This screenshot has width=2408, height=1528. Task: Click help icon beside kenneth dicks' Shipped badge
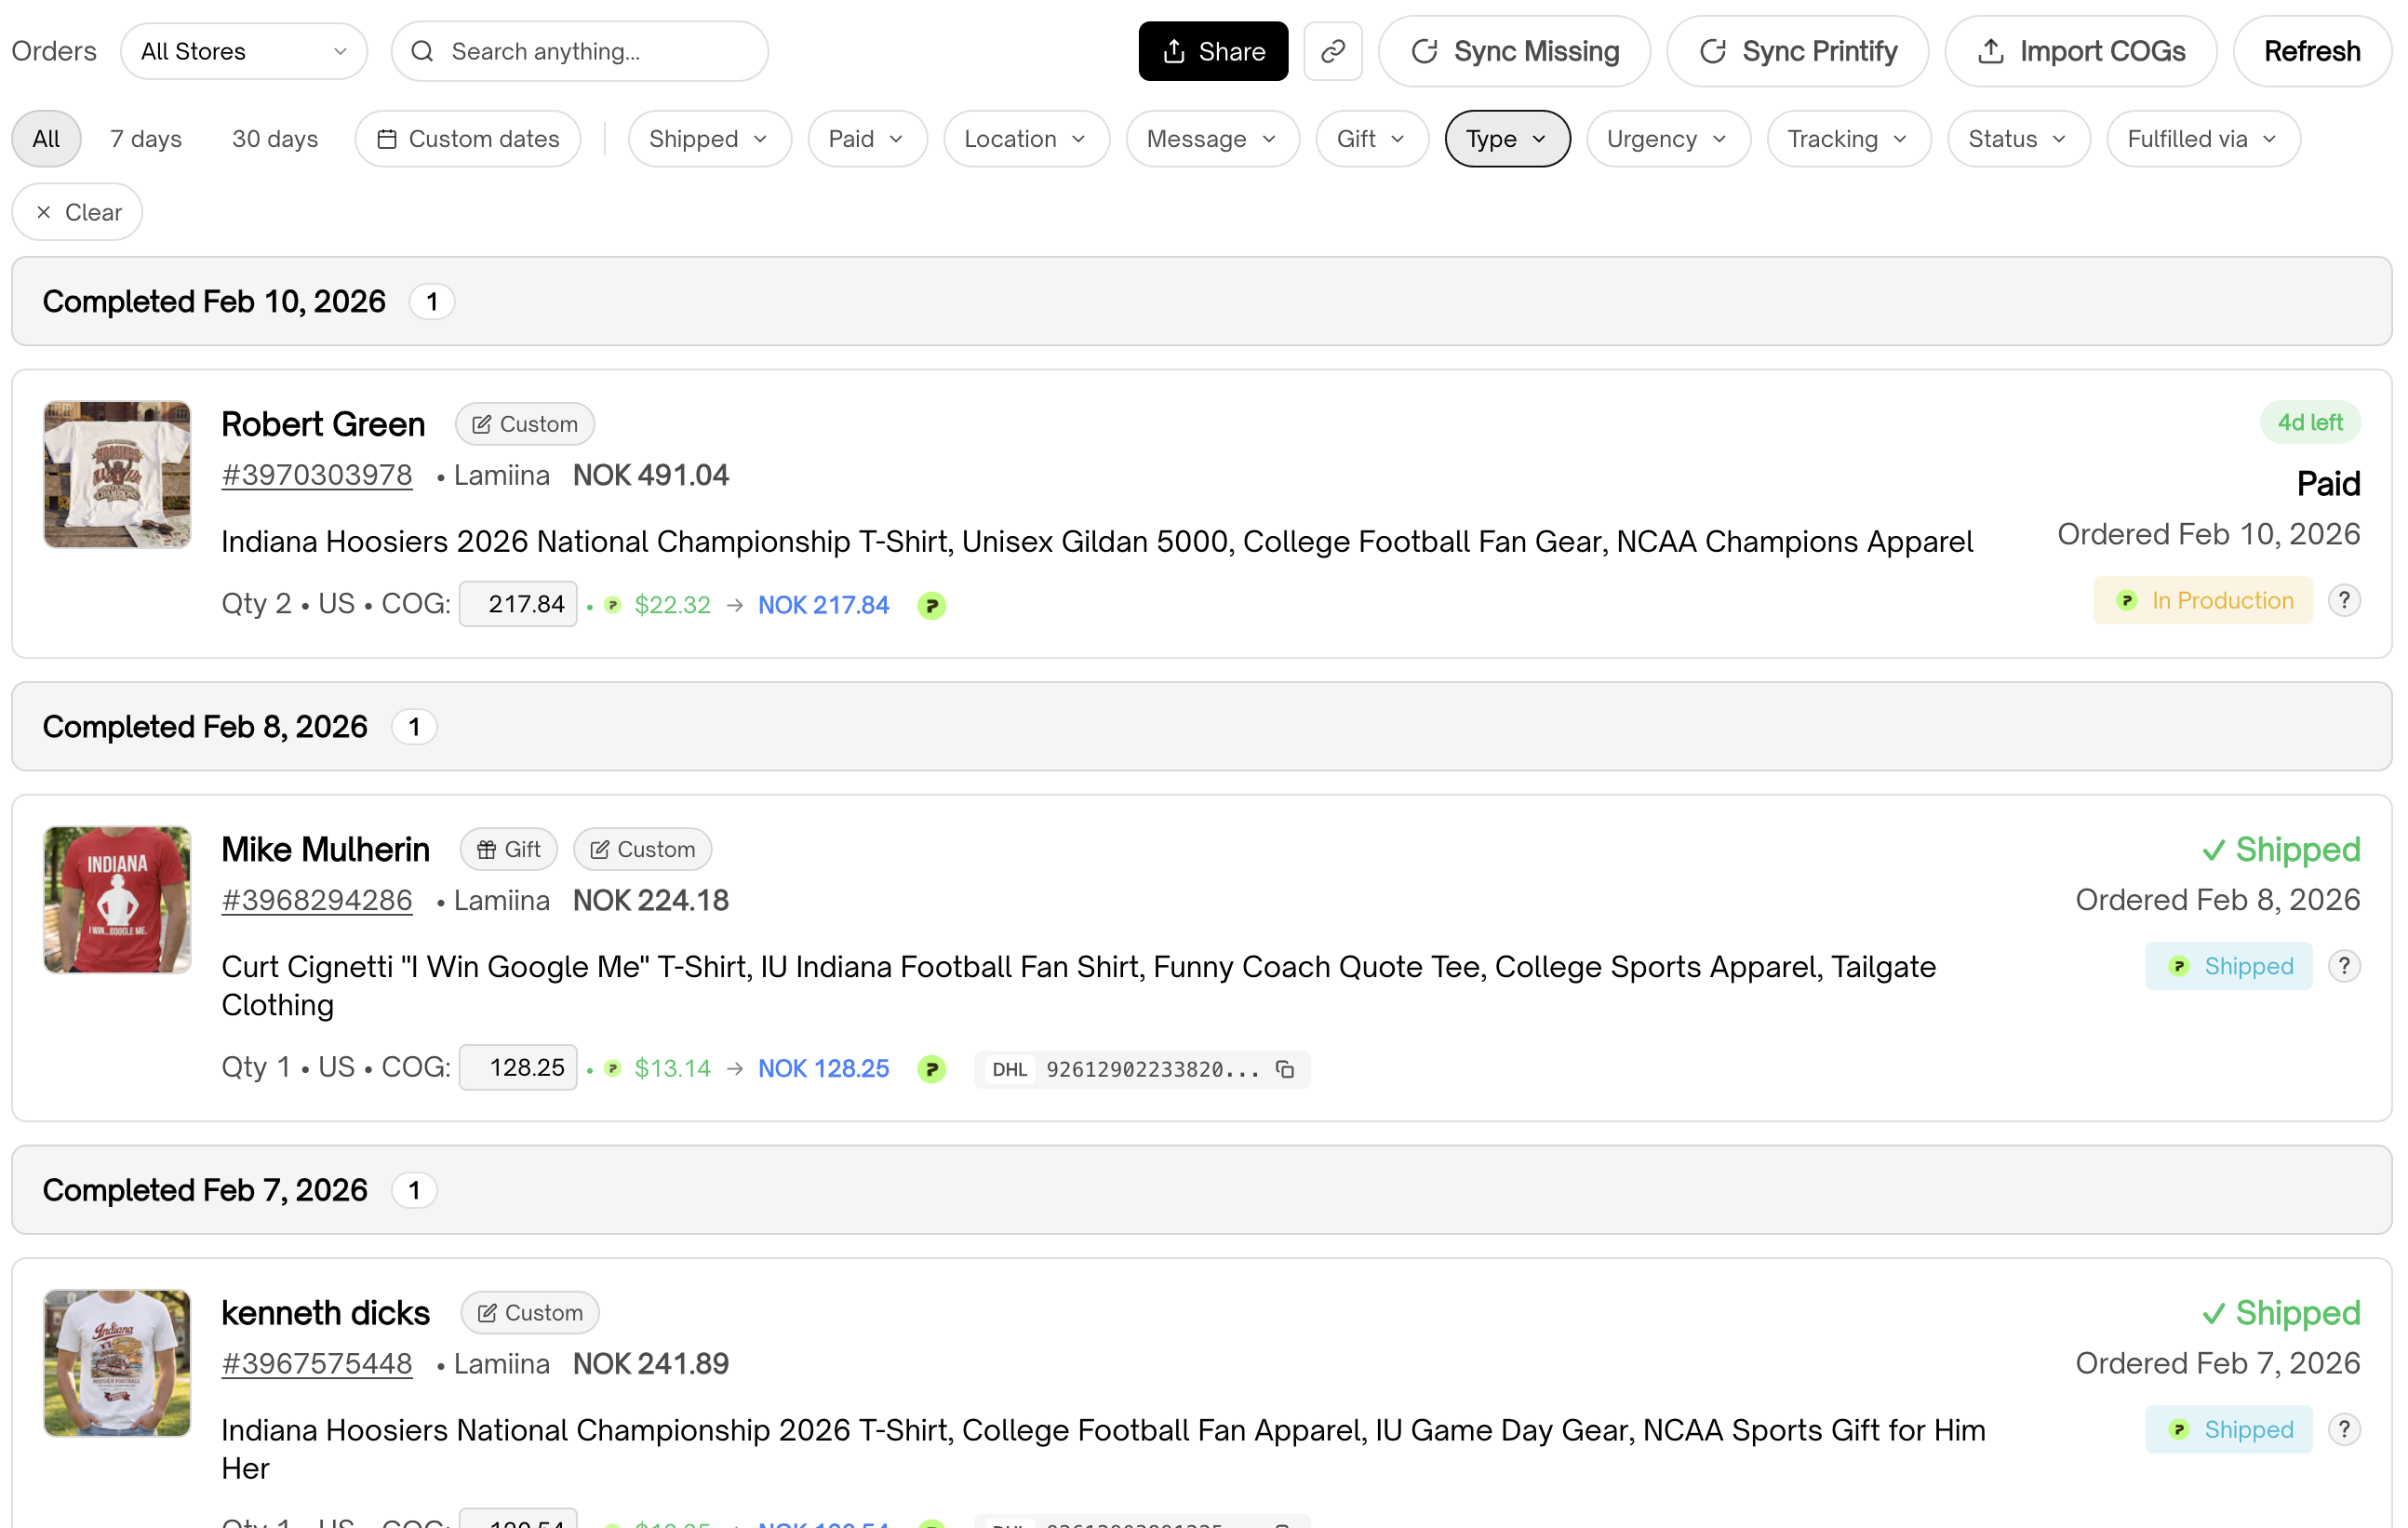[2343, 1429]
